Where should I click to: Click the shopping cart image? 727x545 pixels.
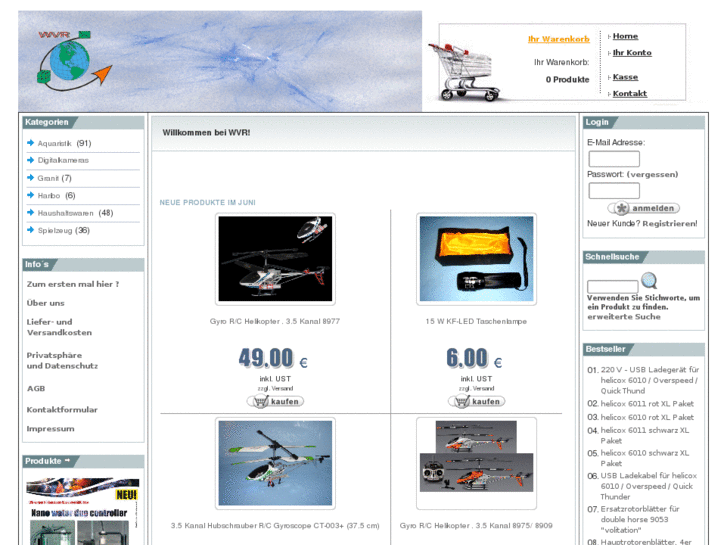[x=464, y=71]
